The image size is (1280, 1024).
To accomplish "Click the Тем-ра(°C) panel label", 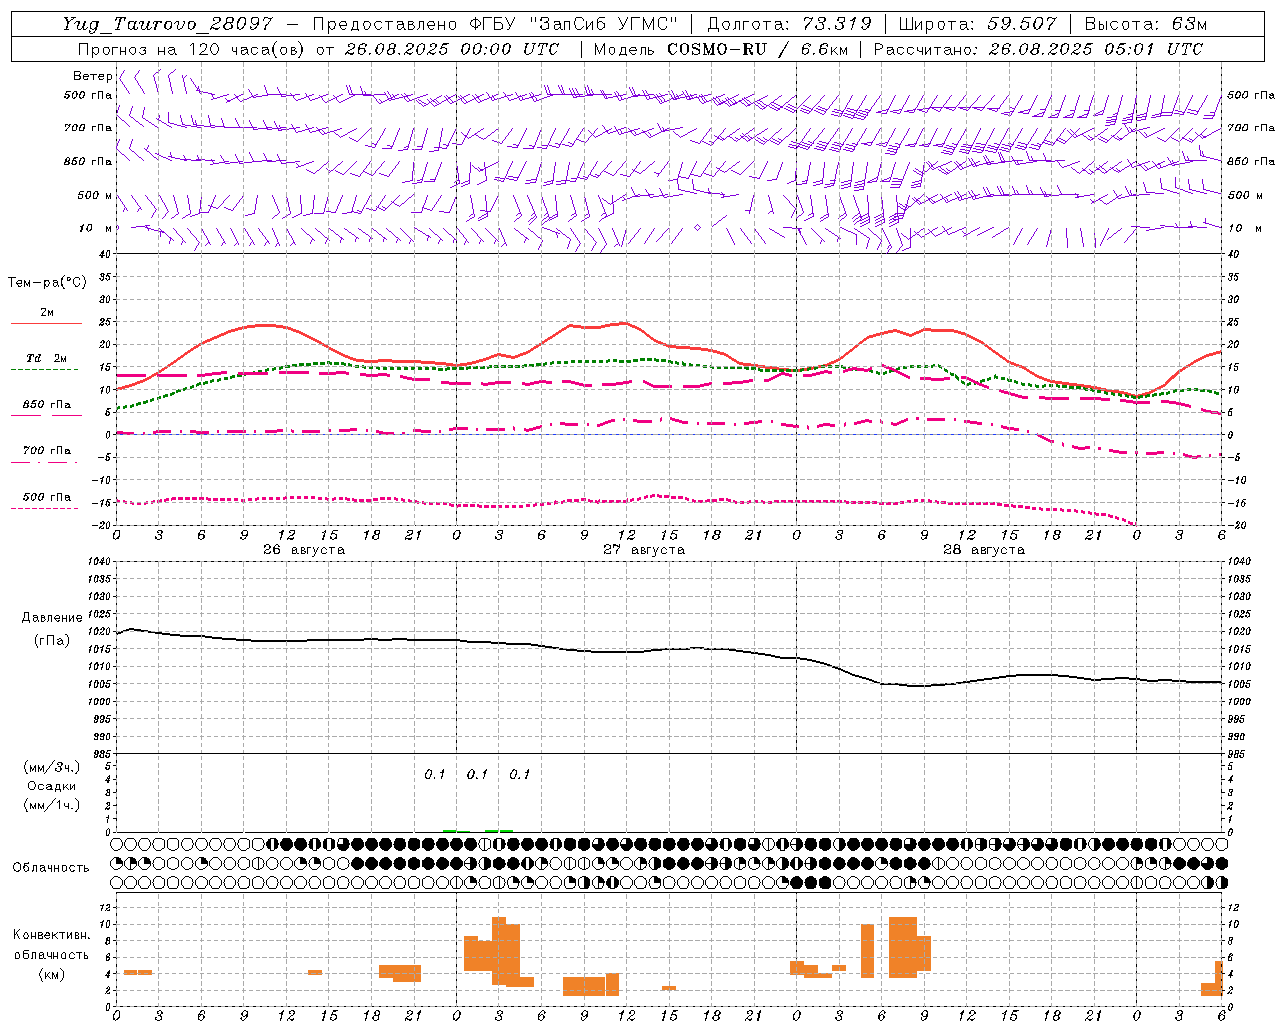I will coord(47,283).
